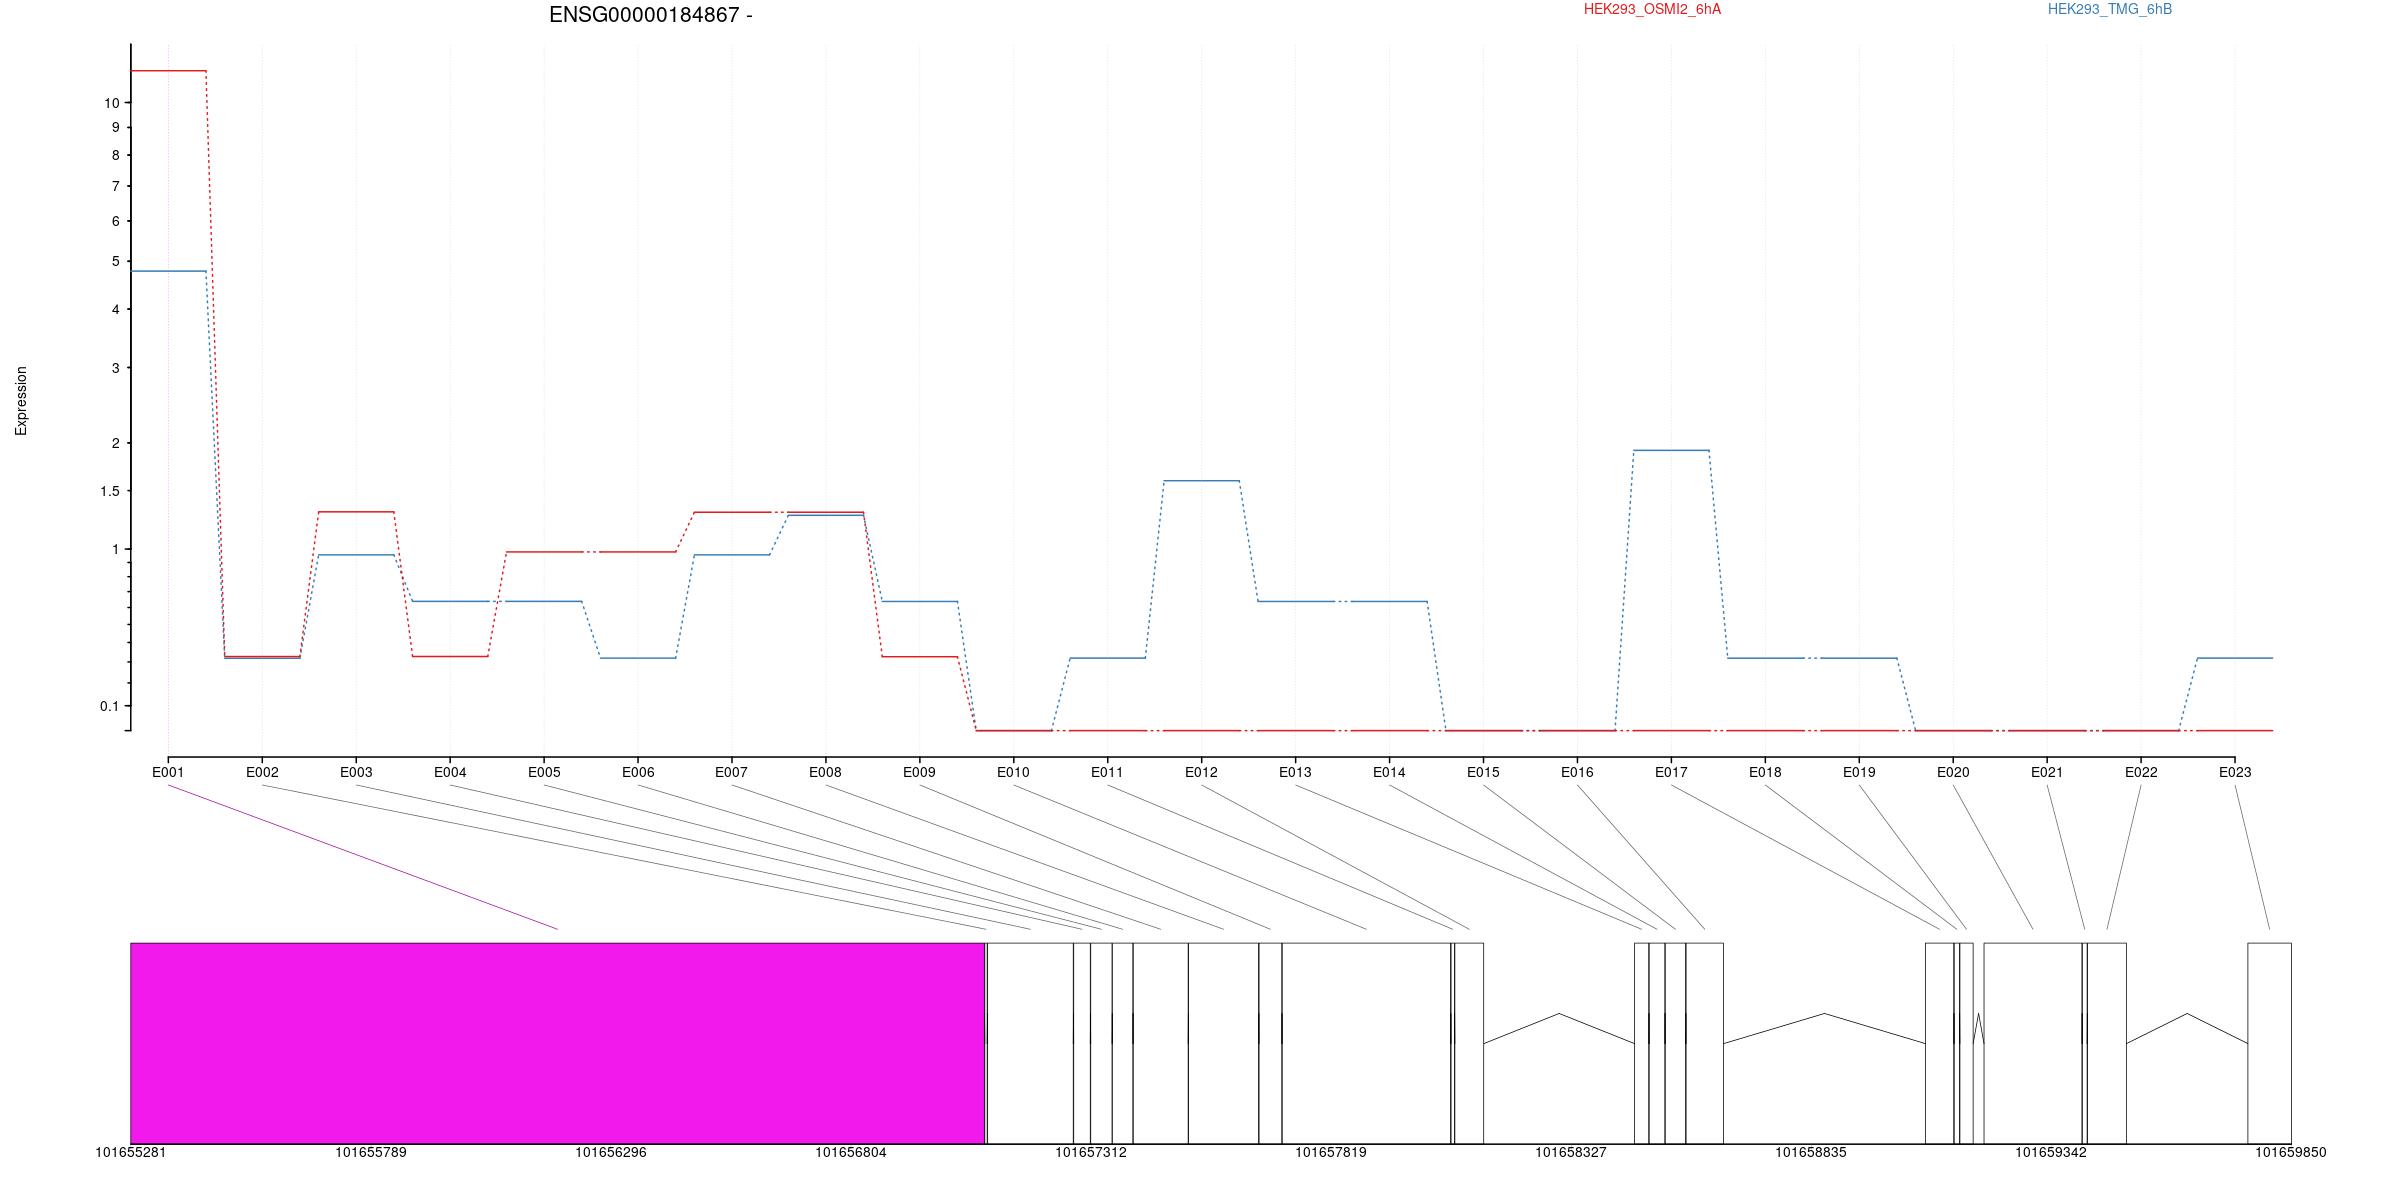Click the blue E012 expression peak

(1201, 481)
